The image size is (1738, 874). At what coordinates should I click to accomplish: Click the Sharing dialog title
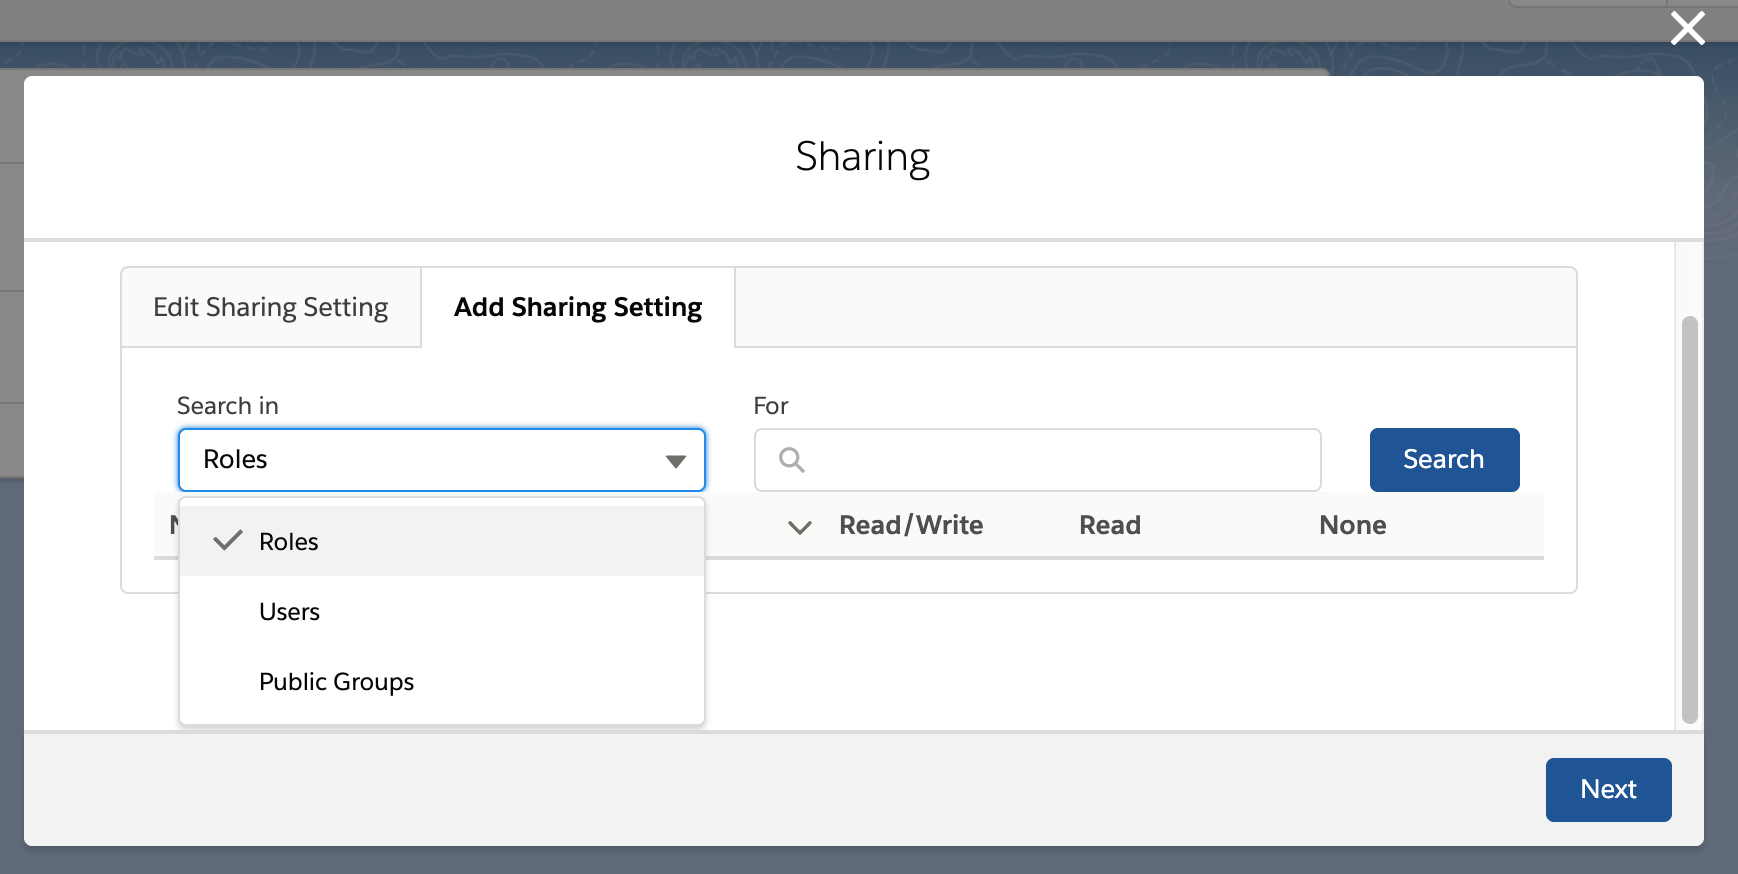863,158
